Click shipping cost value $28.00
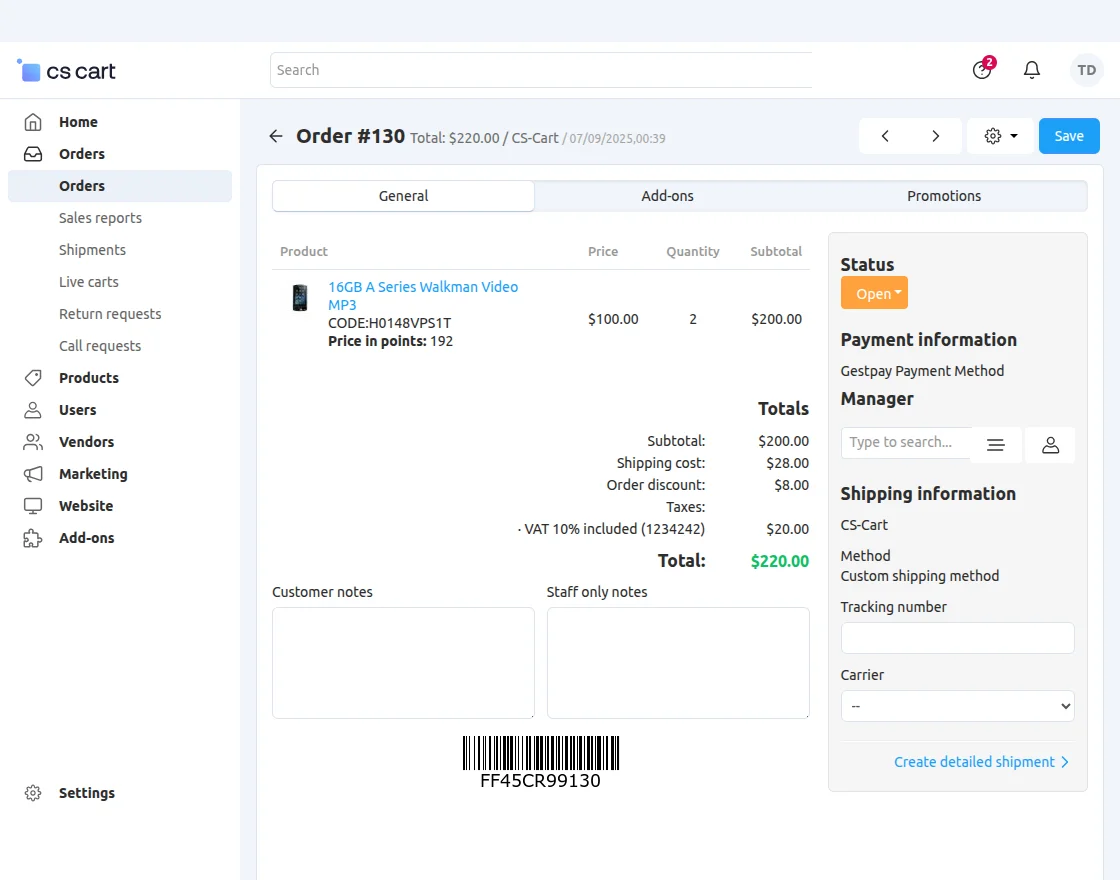The width and height of the screenshot is (1120, 880). tap(787, 464)
